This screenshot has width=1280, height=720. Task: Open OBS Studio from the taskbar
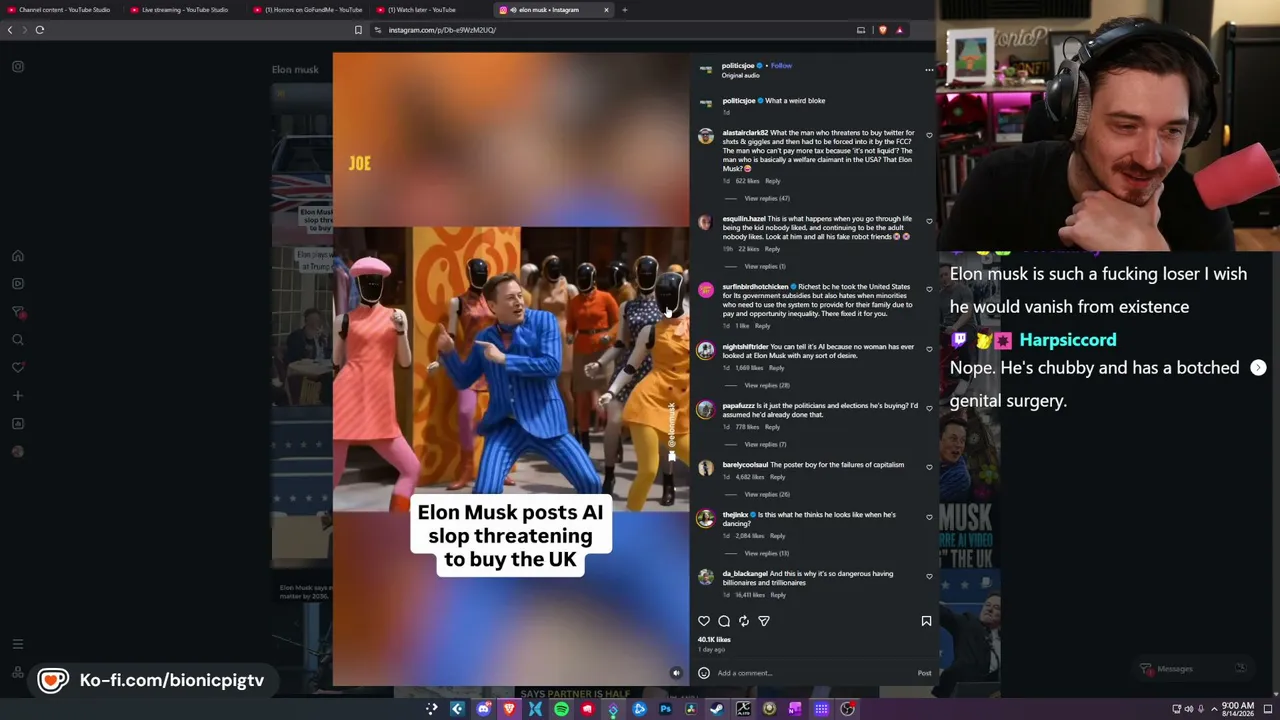[x=847, y=709]
